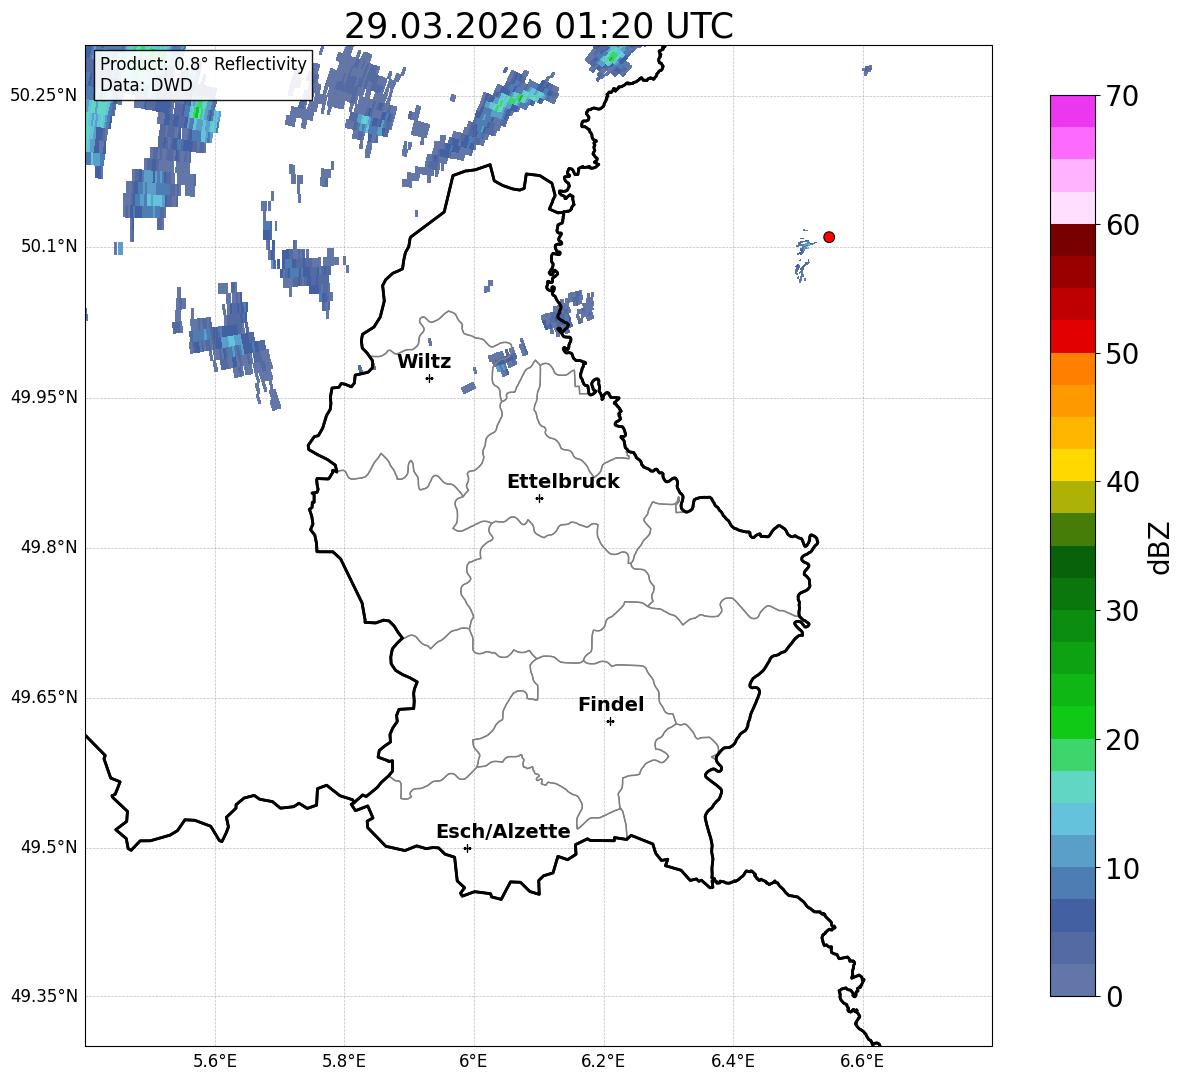Click the Esch/Alzette label text
Viewport: 1184px width, 1081px height.
pos(503,832)
